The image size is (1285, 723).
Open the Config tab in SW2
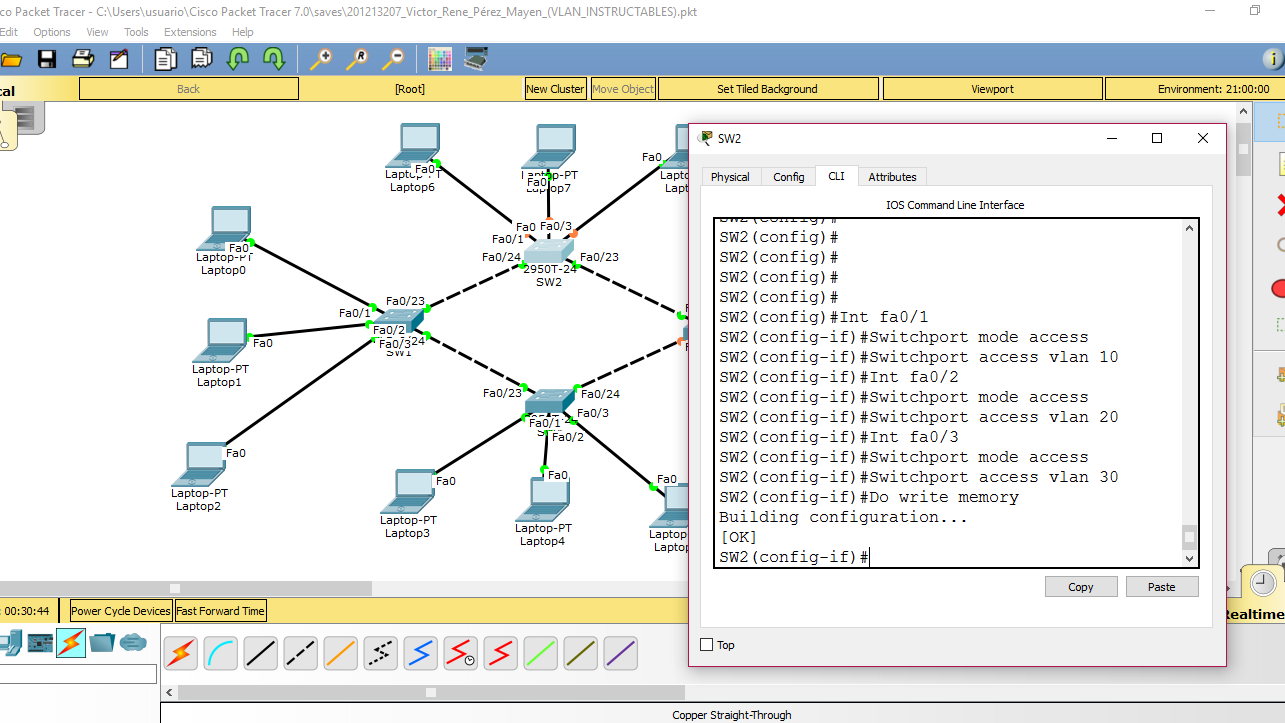788,177
